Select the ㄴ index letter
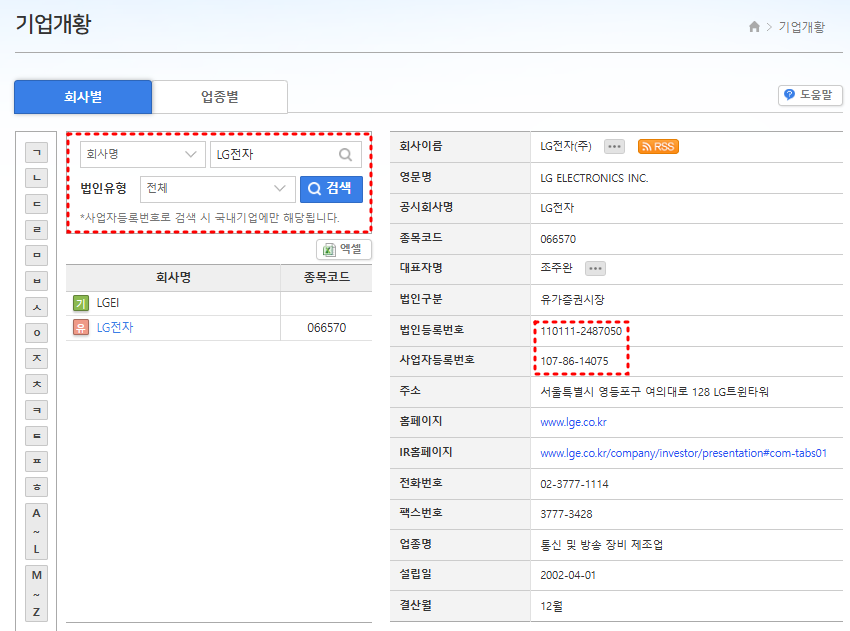 (37, 178)
